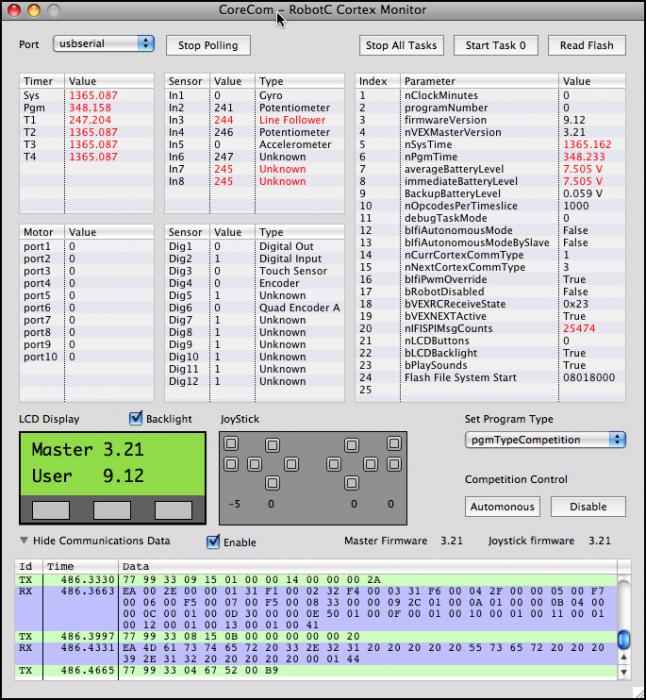
Task: Click the Motor column header
Action: tap(42, 232)
